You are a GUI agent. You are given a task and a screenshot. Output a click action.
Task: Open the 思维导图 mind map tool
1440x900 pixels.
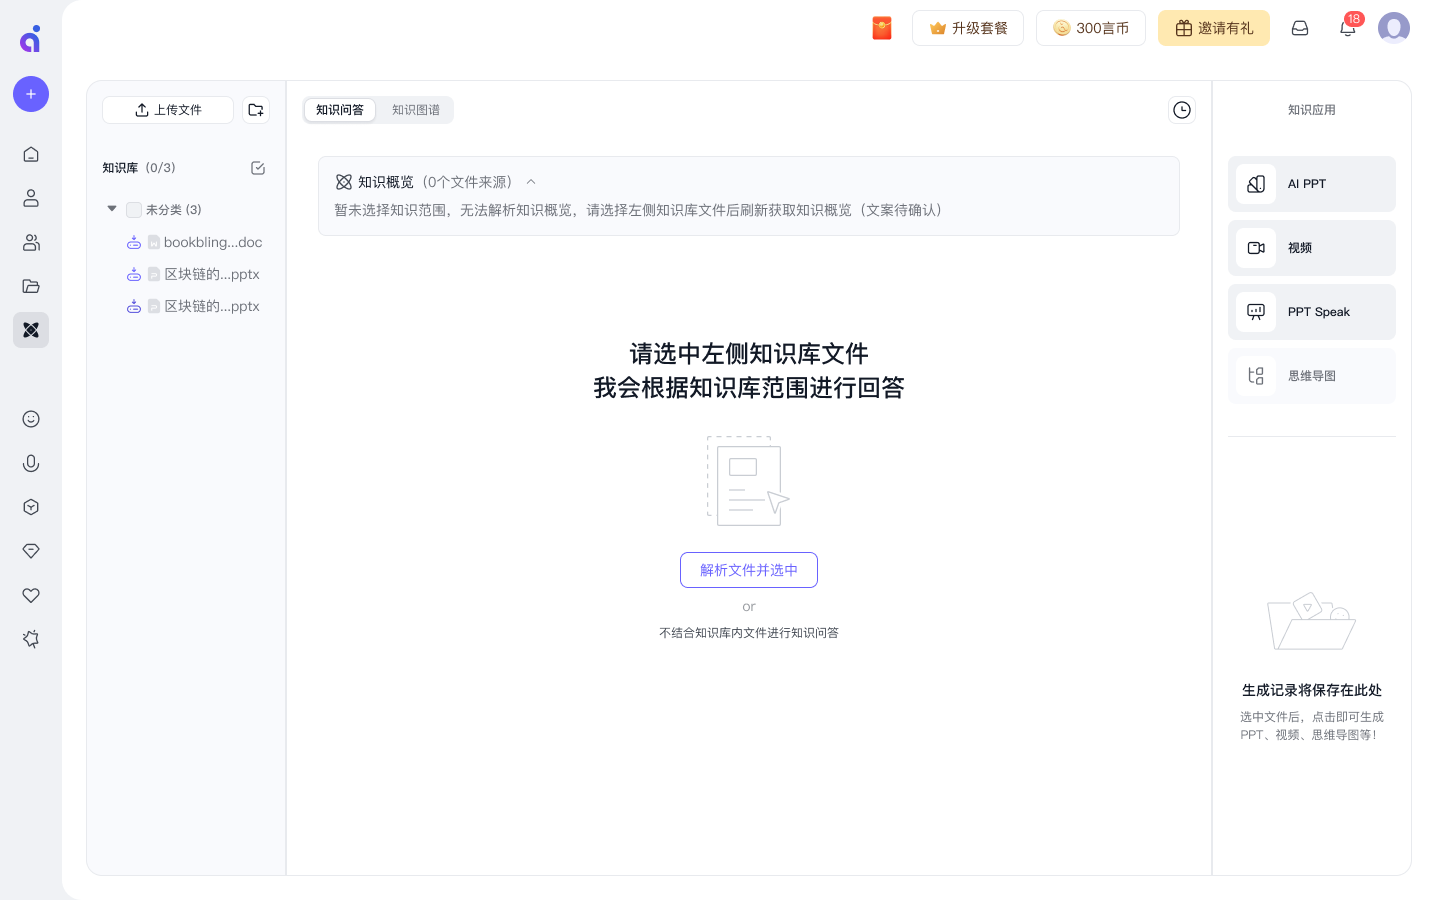coord(1311,376)
